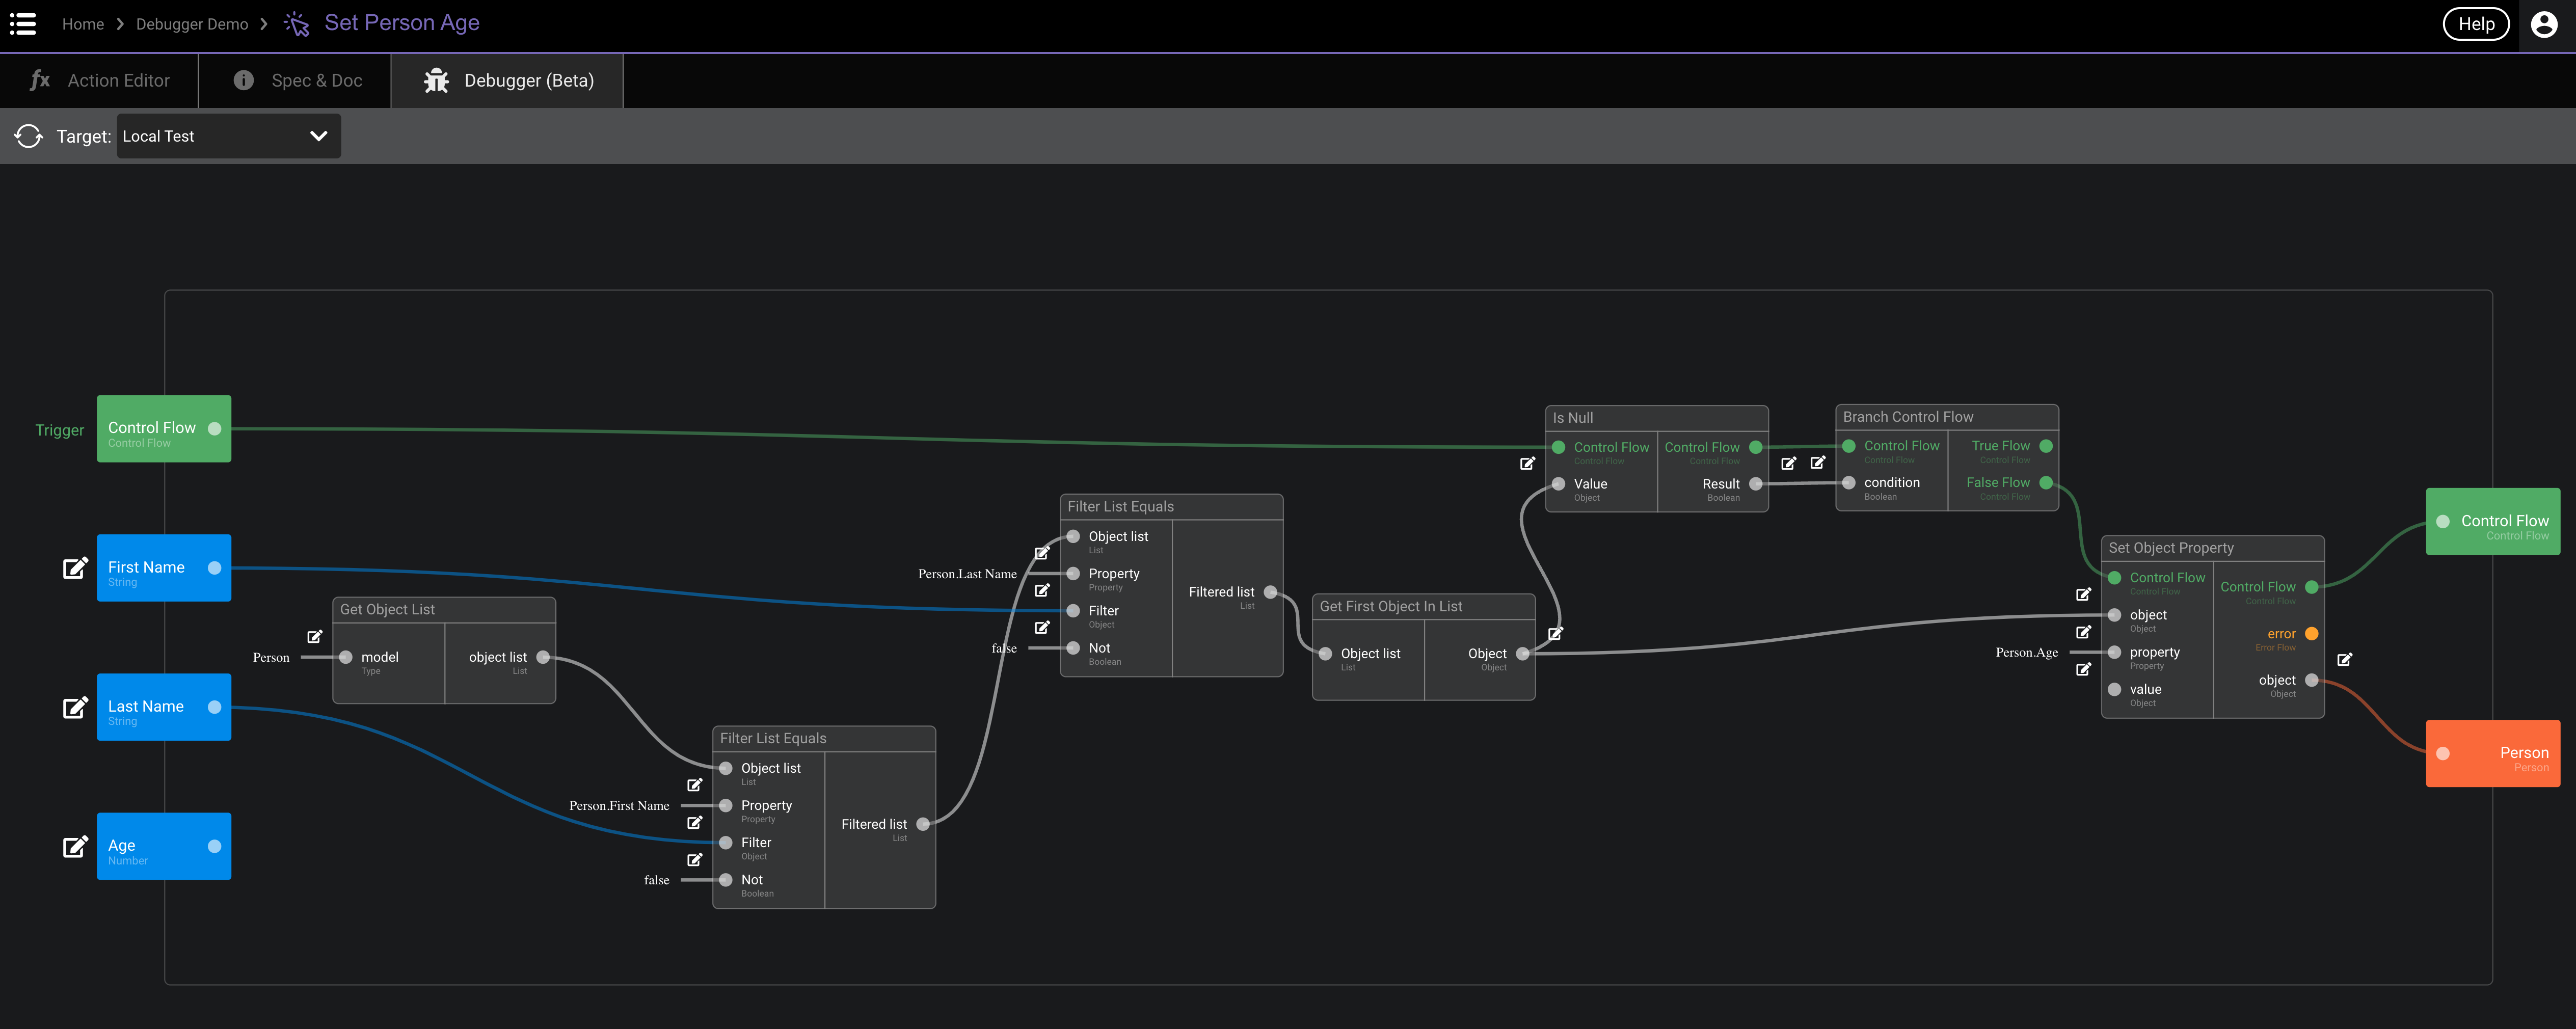Screen dimensions: 2576x1029
Task: Go to Debugger Demo breadcrumb link
Action: pyautogui.click(x=192, y=24)
